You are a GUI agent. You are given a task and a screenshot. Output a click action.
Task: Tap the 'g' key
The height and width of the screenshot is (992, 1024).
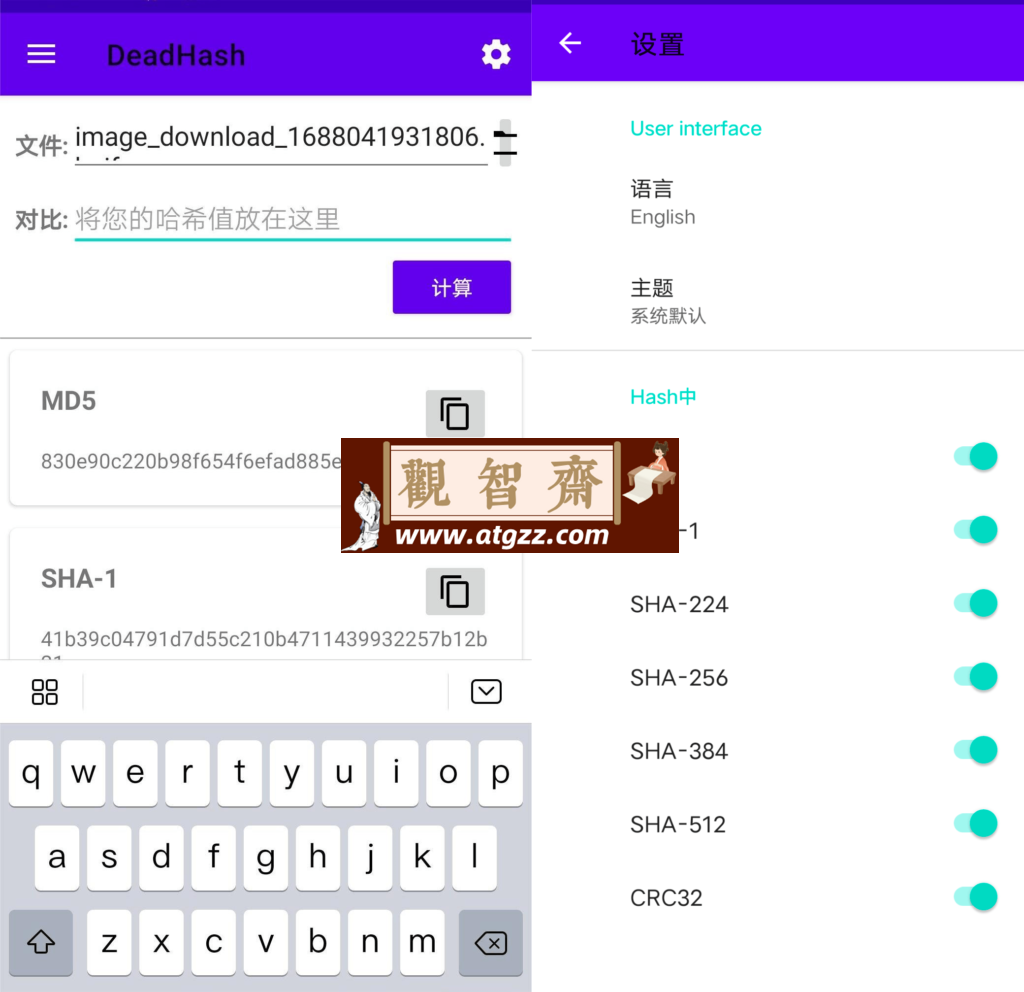[266, 858]
